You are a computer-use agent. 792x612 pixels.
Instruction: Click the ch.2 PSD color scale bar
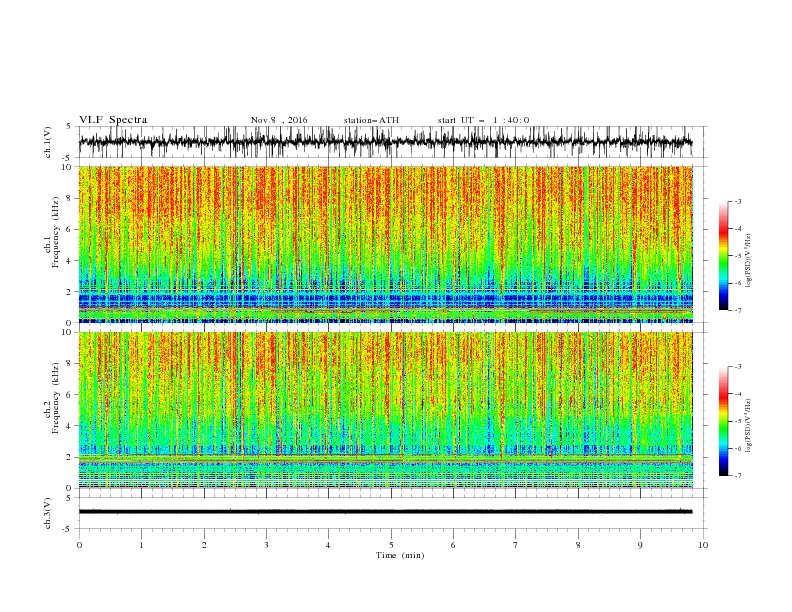[723, 421]
